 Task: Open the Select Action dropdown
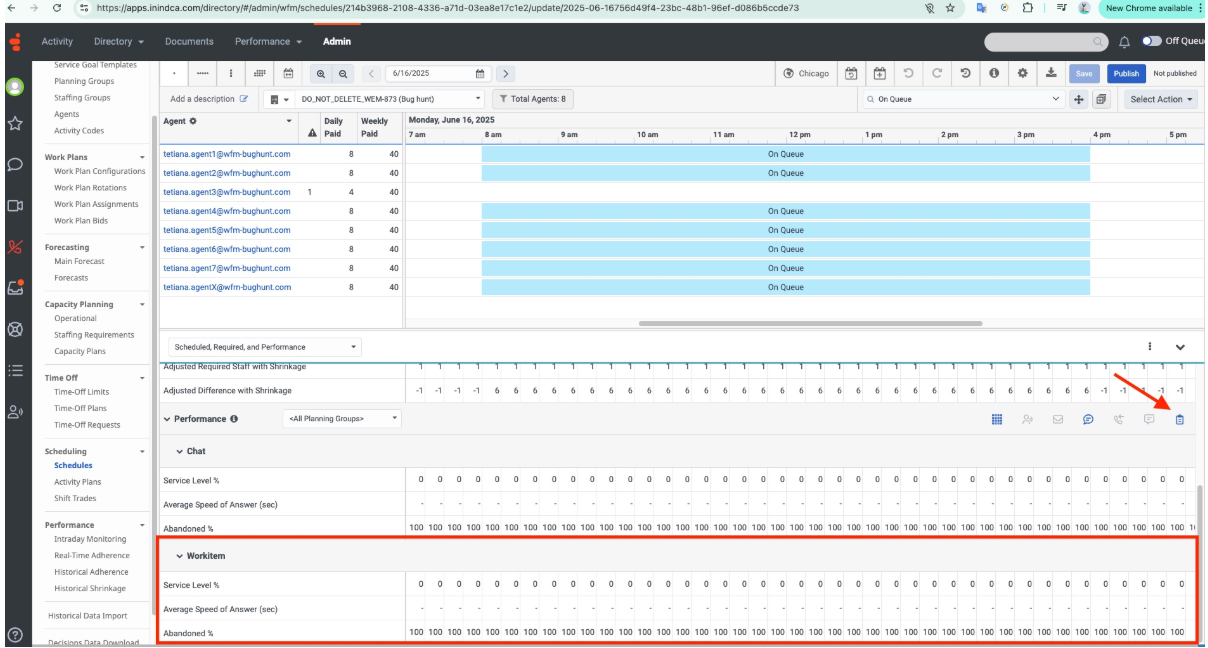1161,99
